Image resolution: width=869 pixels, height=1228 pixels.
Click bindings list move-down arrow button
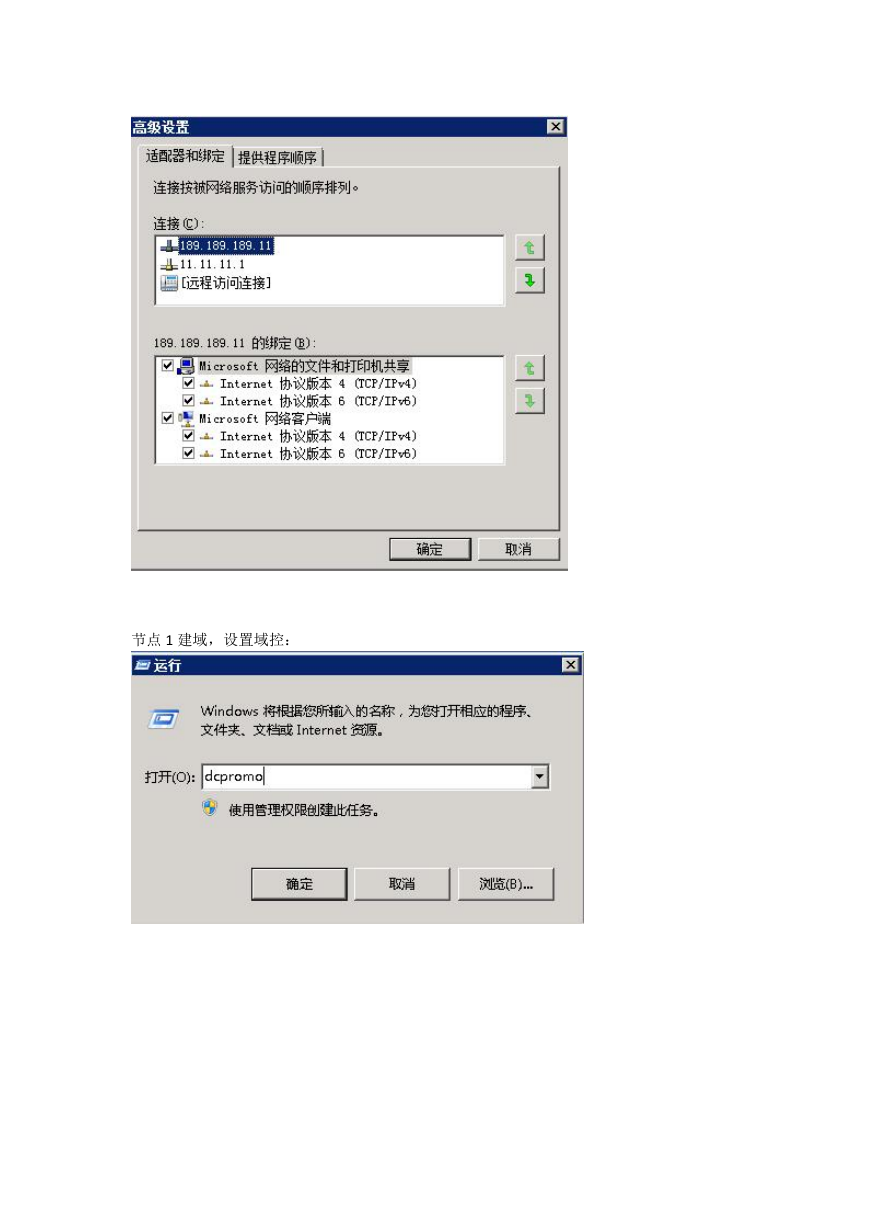coord(529,401)
